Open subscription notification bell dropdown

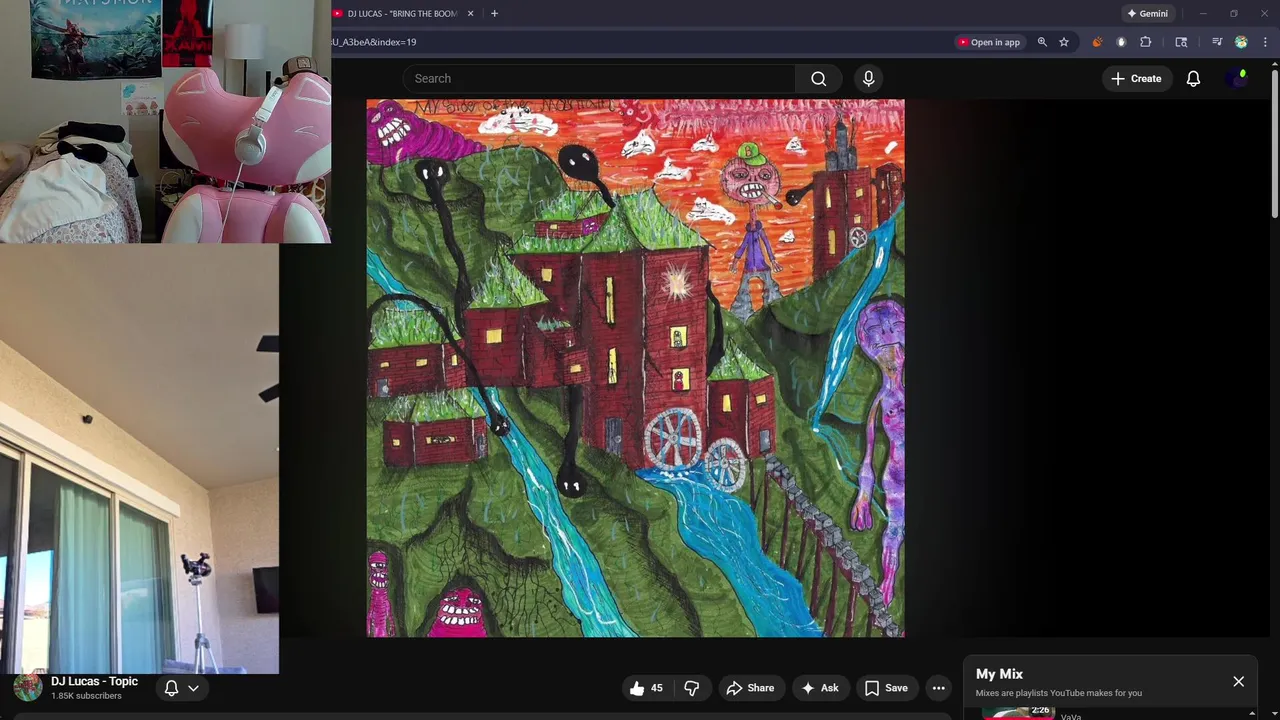click(x=182, y=688)
